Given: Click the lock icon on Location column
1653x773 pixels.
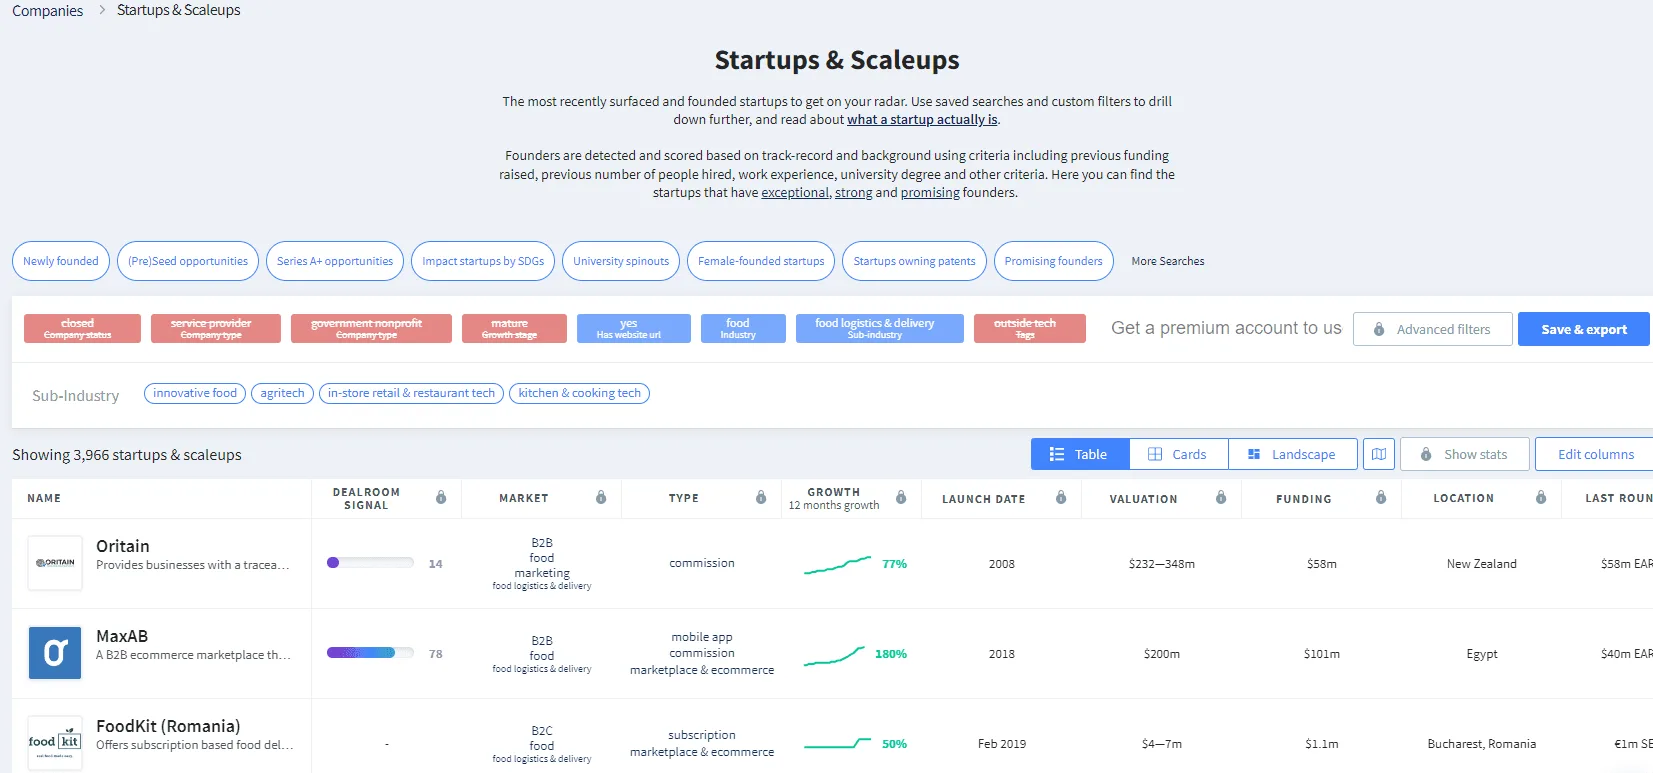Looking at the screenshot, I should click(x=1541, y=497).
